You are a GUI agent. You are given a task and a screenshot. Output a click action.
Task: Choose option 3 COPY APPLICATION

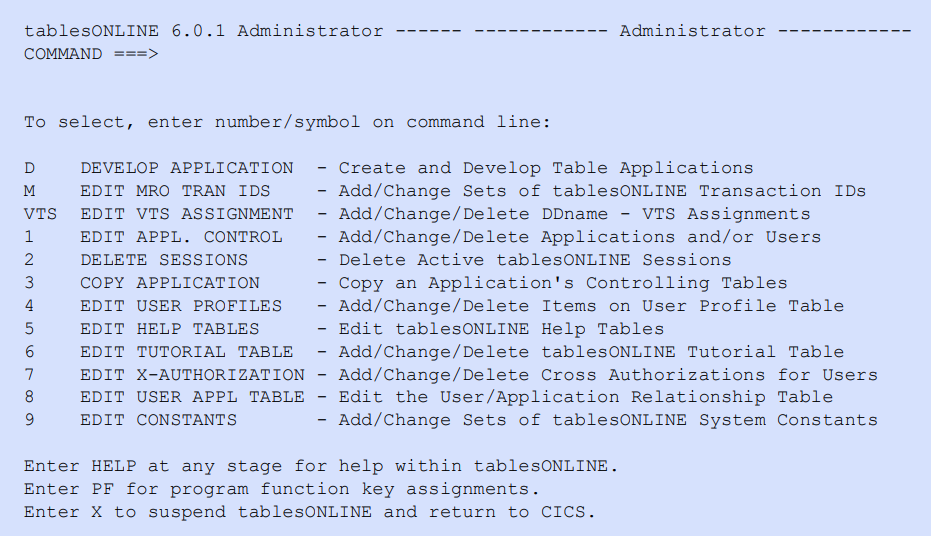click(142, 283)
